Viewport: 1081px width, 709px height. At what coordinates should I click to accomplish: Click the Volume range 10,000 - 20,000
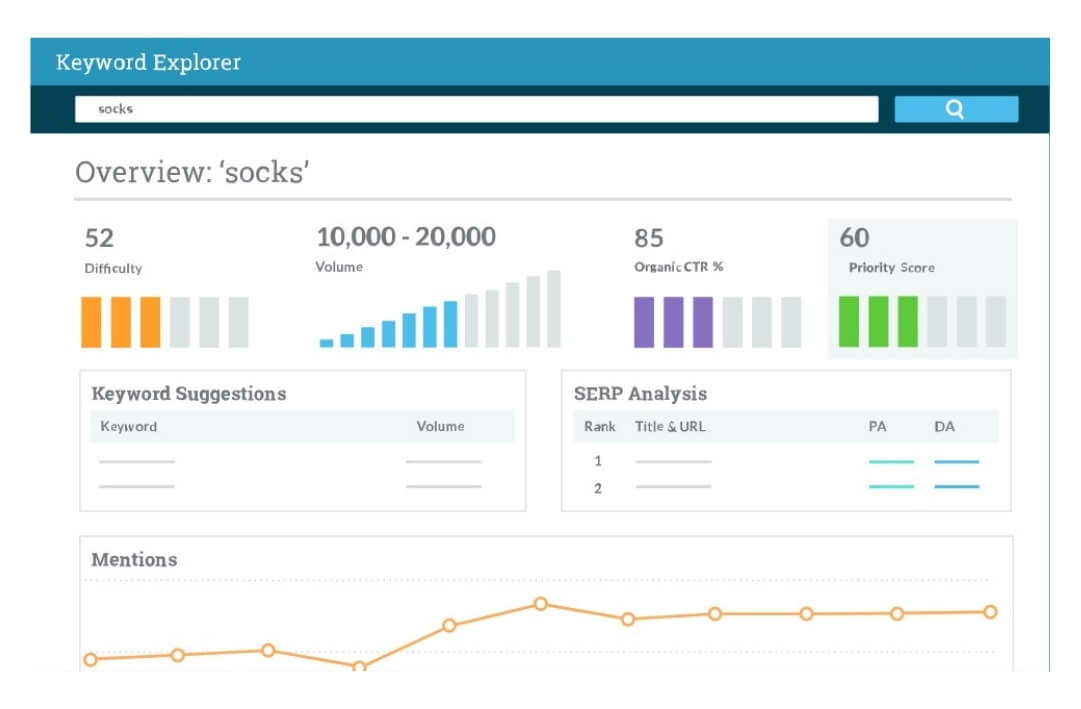(406, 237)
